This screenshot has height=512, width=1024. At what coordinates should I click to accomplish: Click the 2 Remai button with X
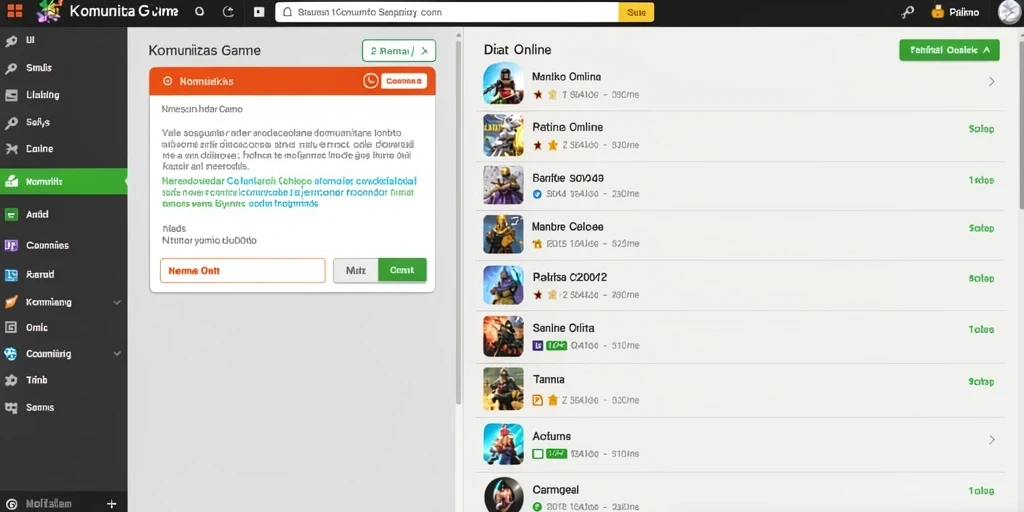click(x=399, y=50)
